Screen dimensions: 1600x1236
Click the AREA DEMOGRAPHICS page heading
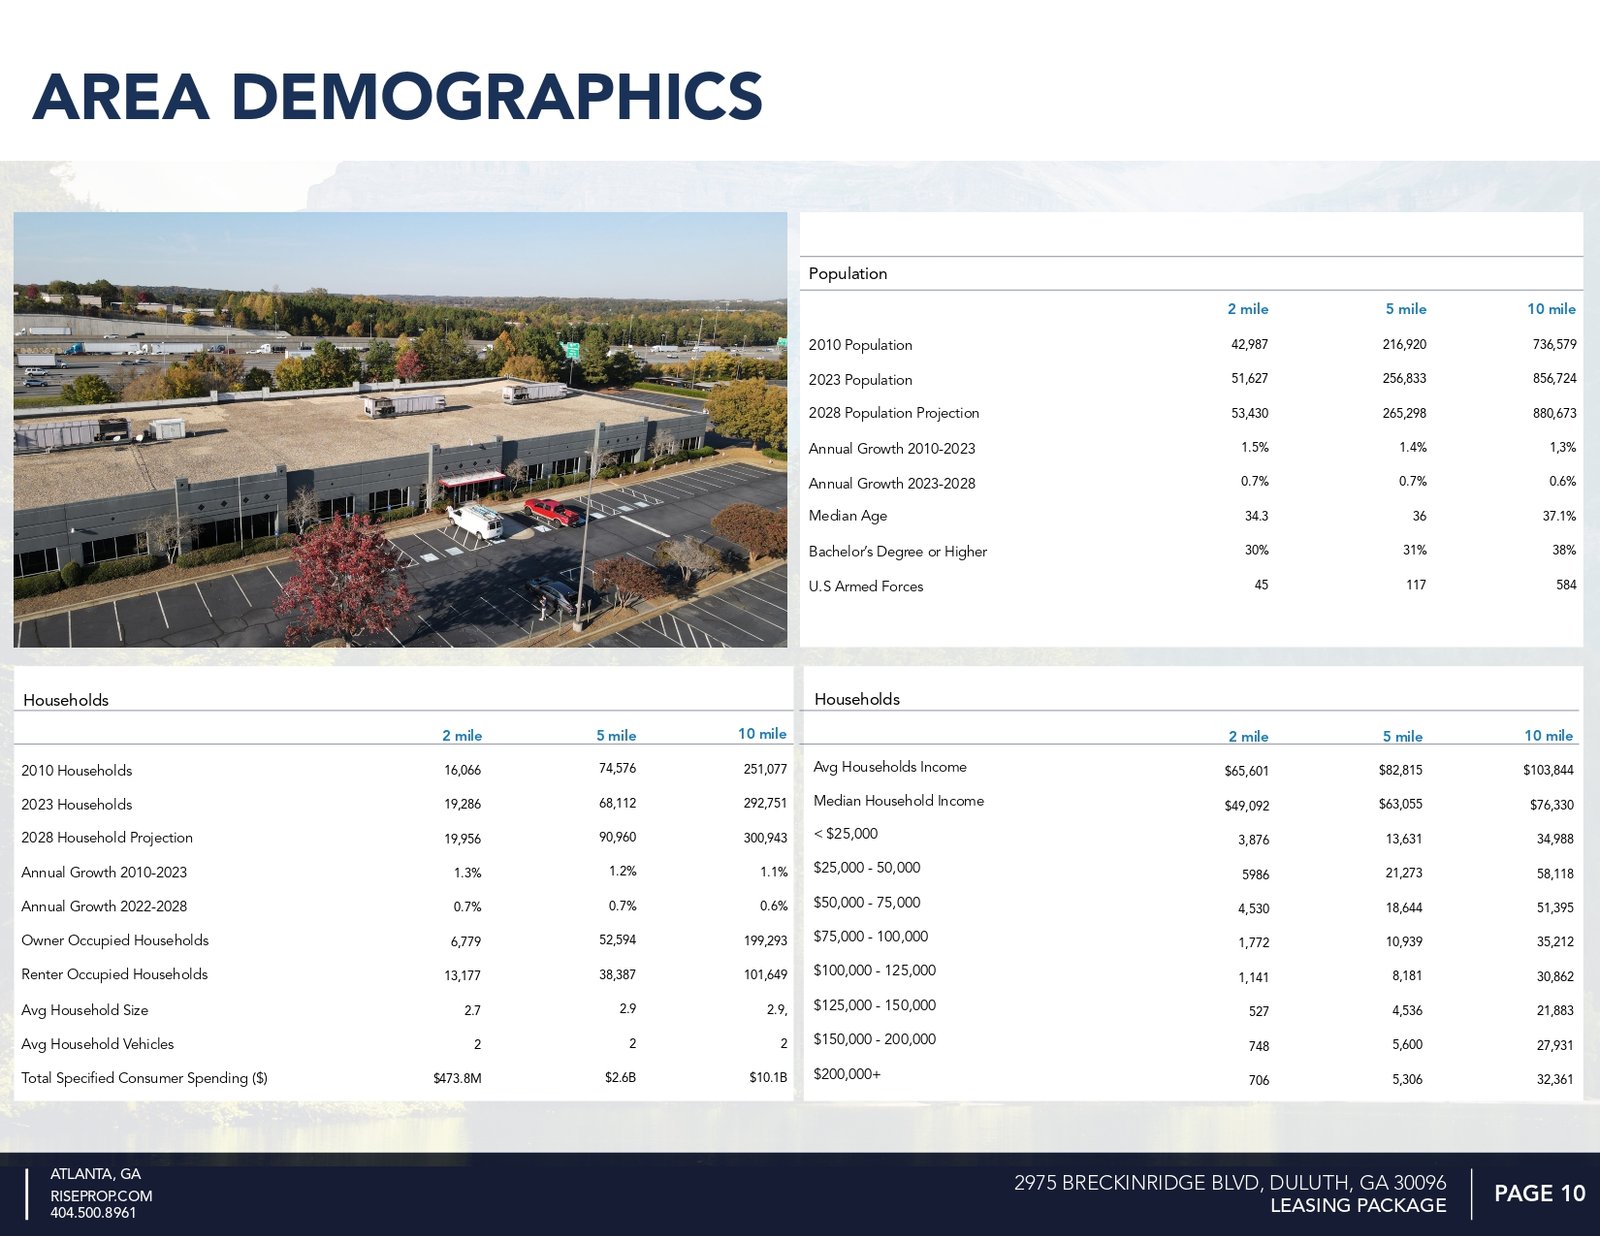pos(397,97)
